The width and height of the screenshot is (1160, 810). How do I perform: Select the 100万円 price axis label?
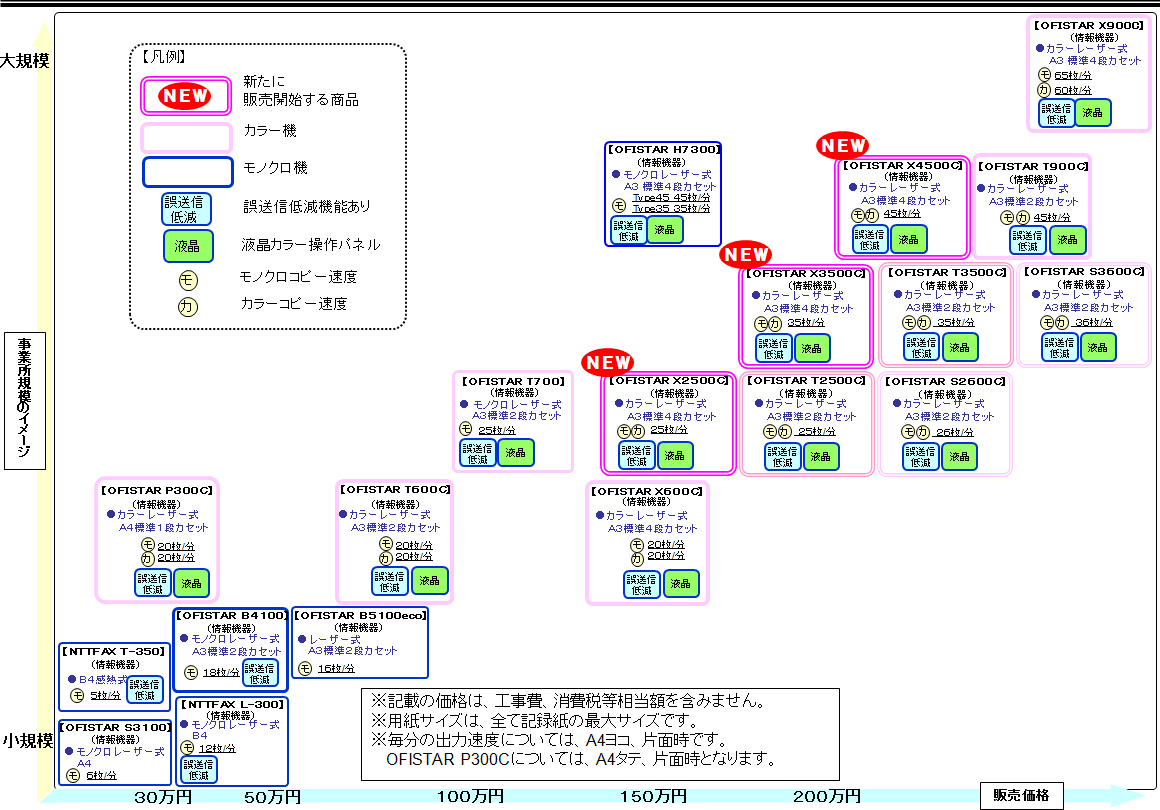click(471, 797)
